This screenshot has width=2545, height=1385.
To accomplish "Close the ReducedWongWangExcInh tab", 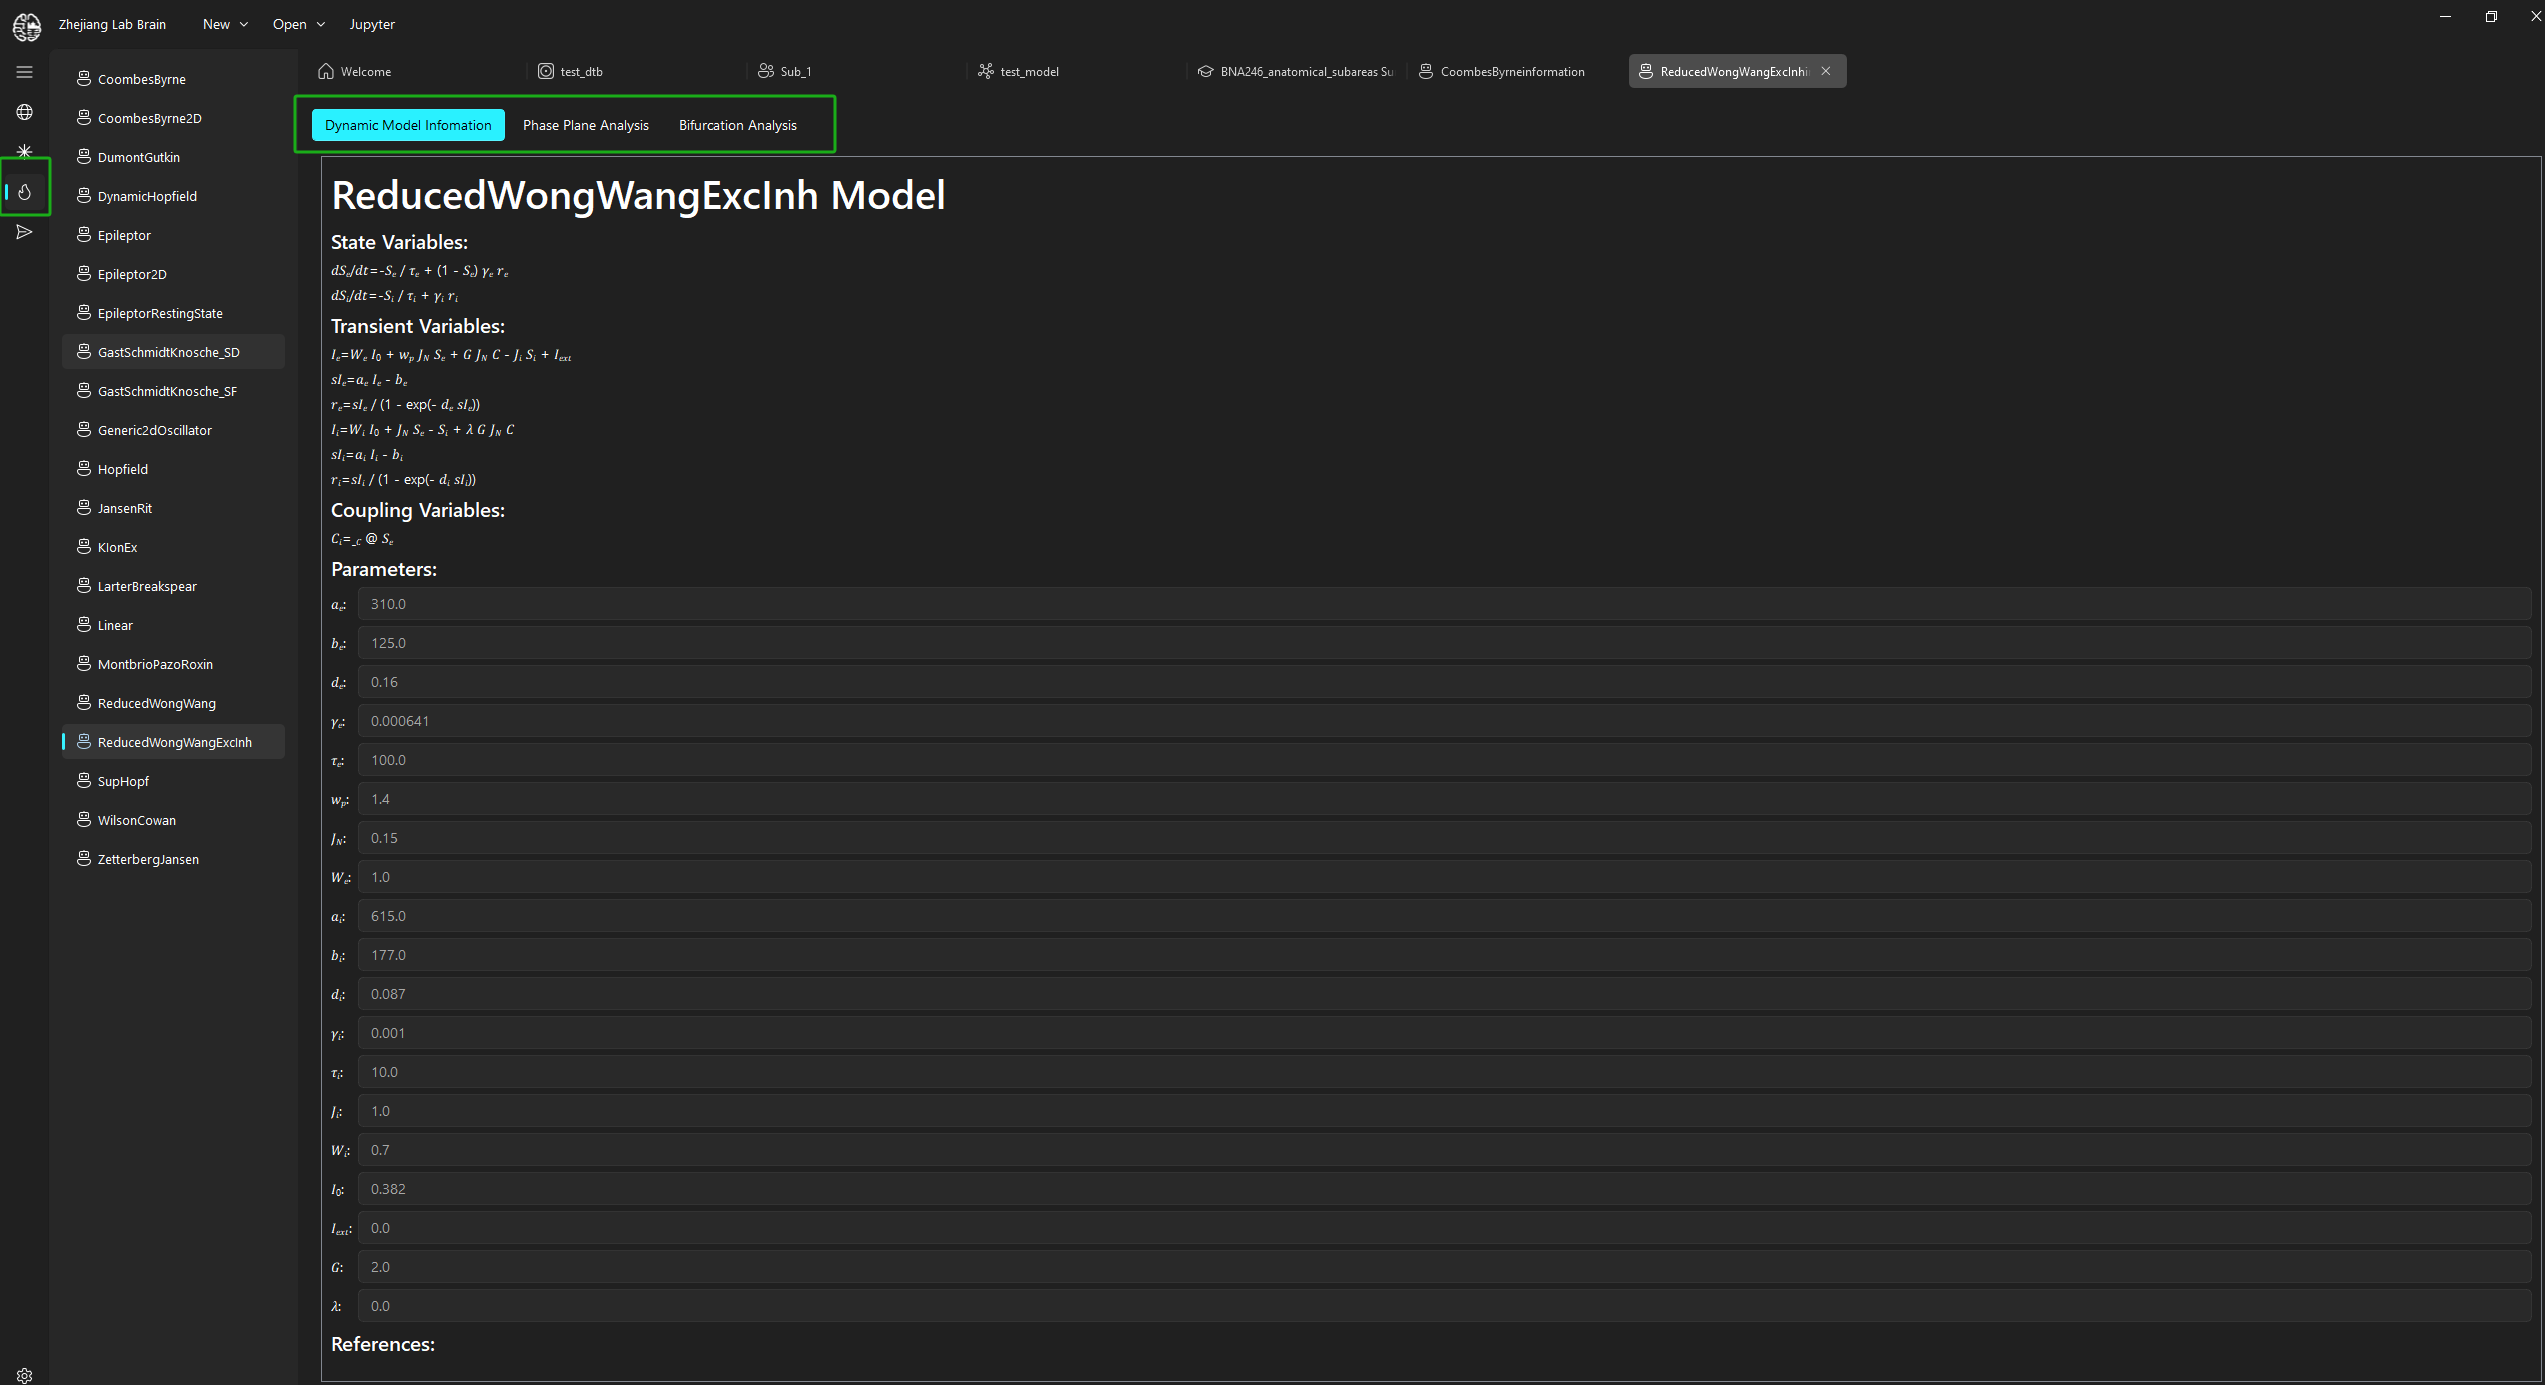I will (x=1826, y=71).
